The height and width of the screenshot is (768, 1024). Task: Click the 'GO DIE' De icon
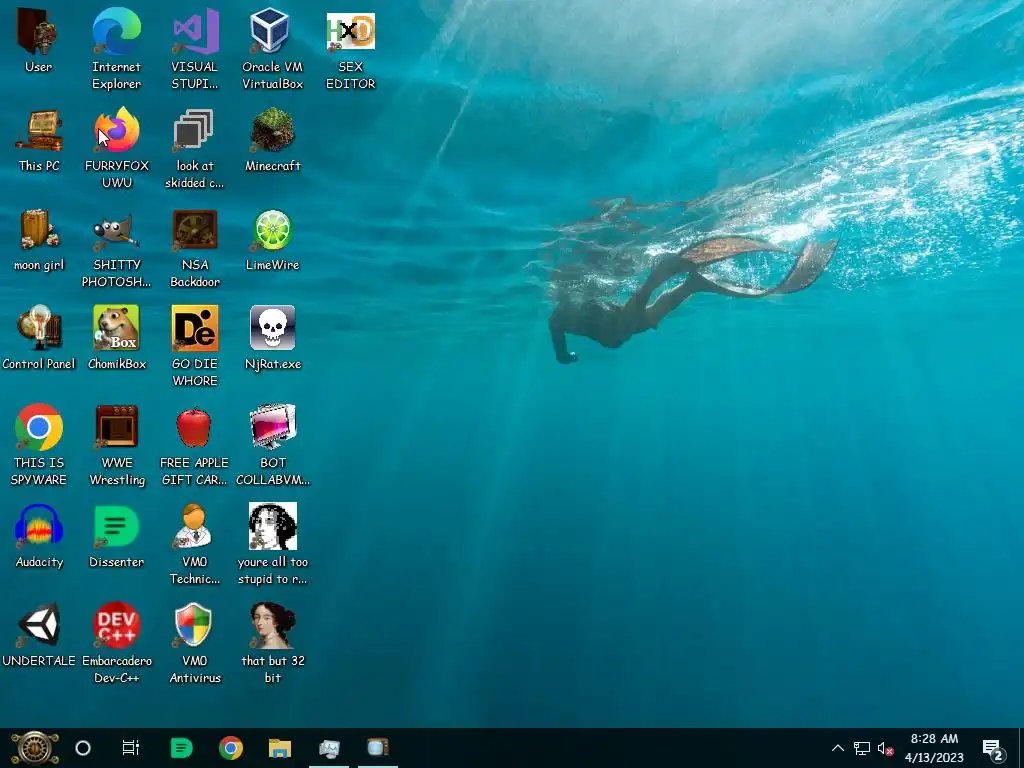(195, 346)
